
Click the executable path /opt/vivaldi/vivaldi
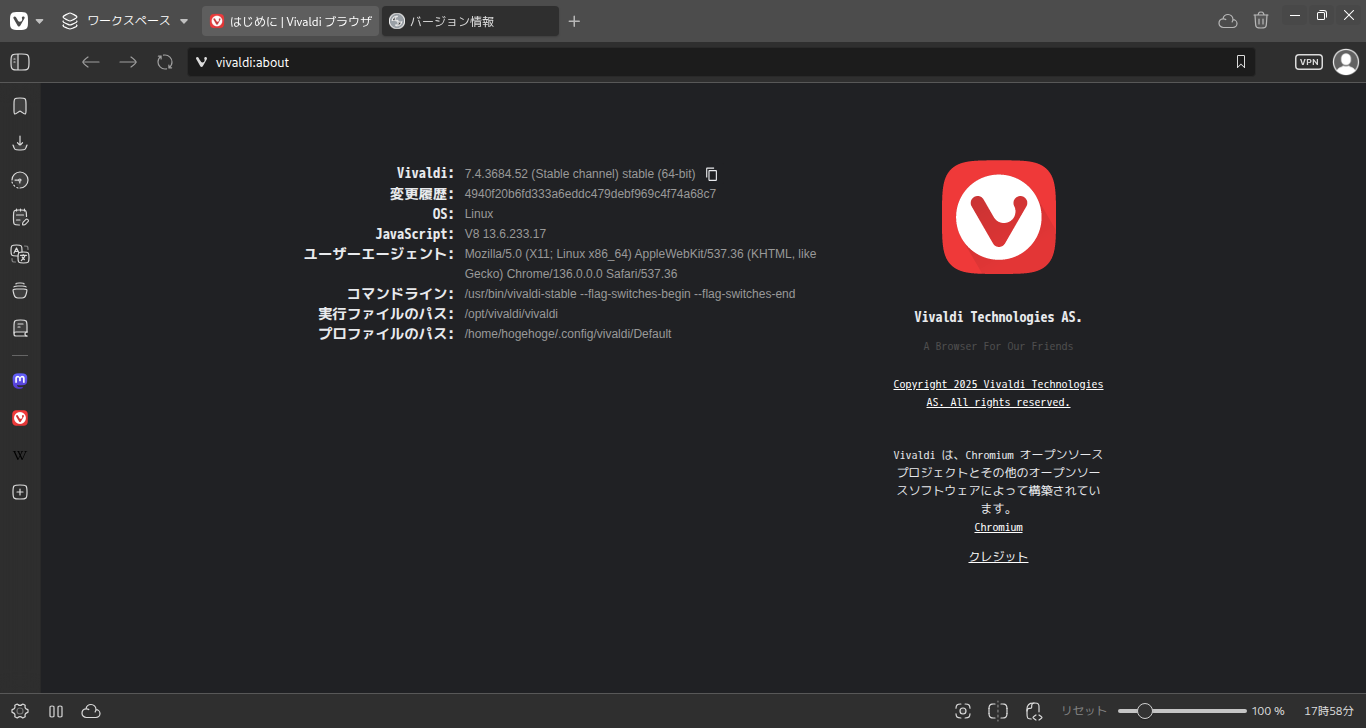511,314
